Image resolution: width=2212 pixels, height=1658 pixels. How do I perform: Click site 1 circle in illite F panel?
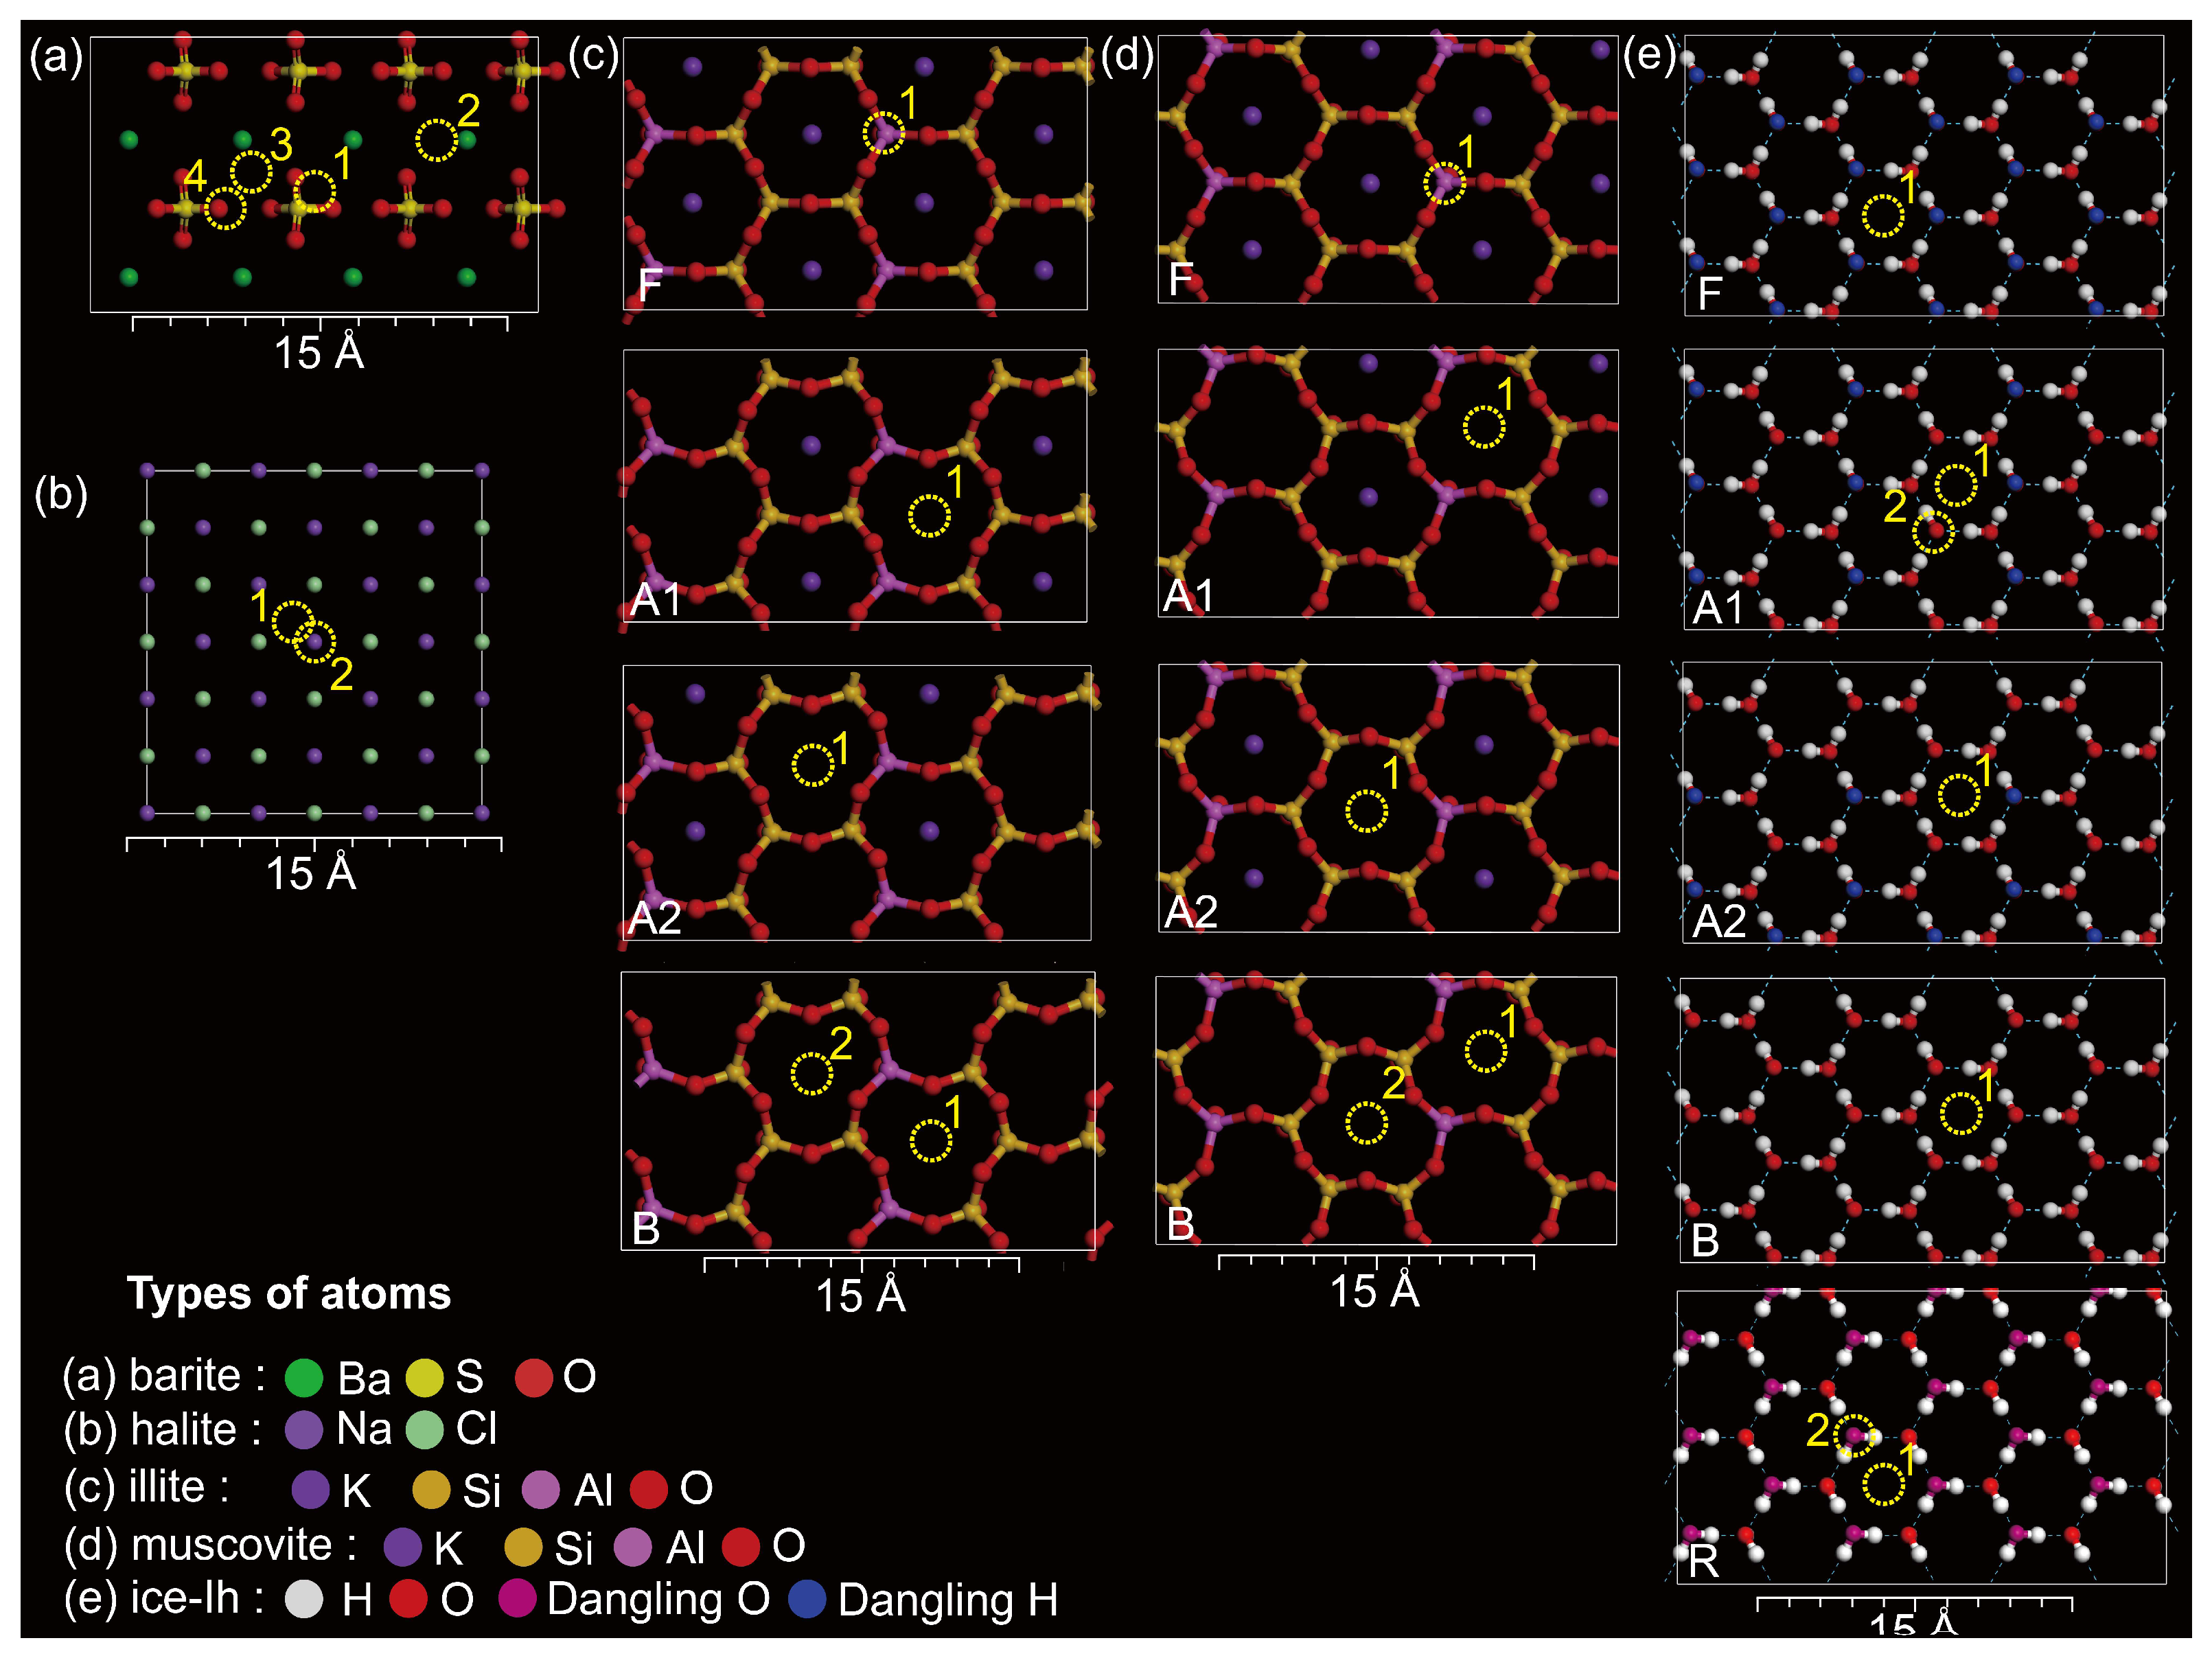[x=884, y=133]
